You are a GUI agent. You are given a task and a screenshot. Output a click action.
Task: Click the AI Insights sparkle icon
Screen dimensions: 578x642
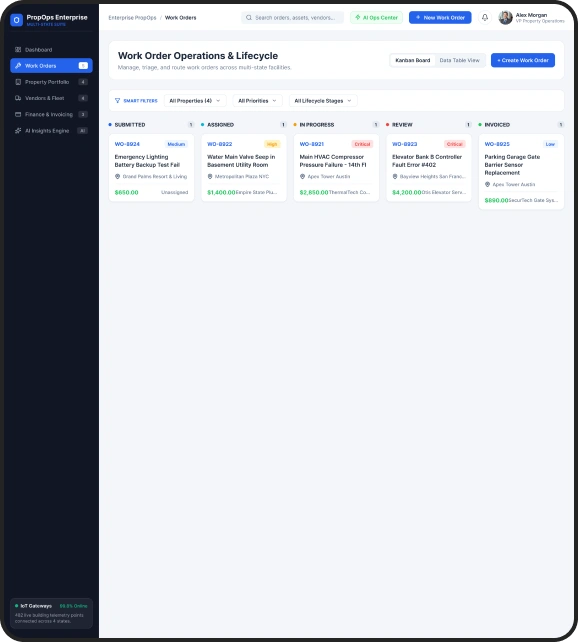18,131
